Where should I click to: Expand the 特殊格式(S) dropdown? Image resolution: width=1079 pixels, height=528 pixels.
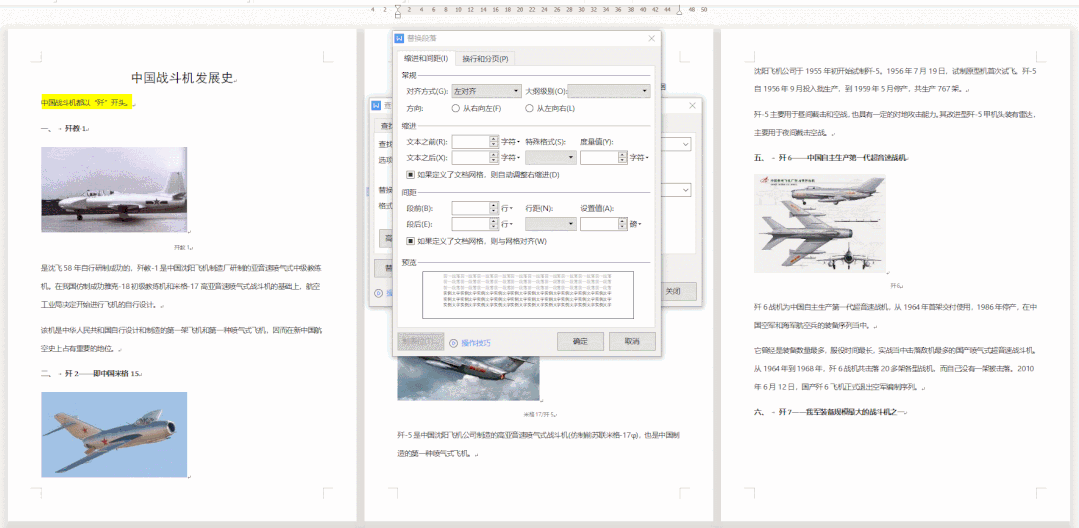coord(551,158)
